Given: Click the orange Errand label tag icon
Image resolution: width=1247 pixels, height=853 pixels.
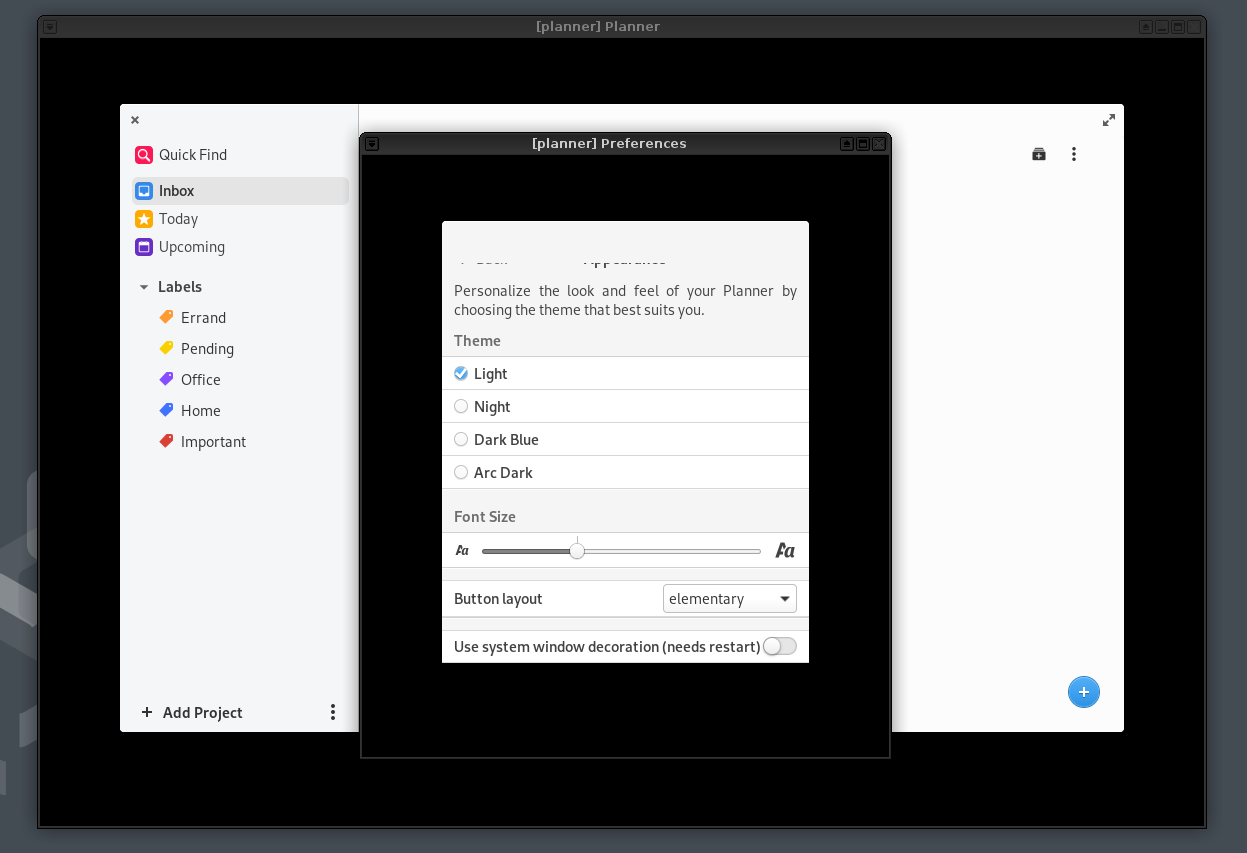Looking at the screenshot, I should [165, 317].
